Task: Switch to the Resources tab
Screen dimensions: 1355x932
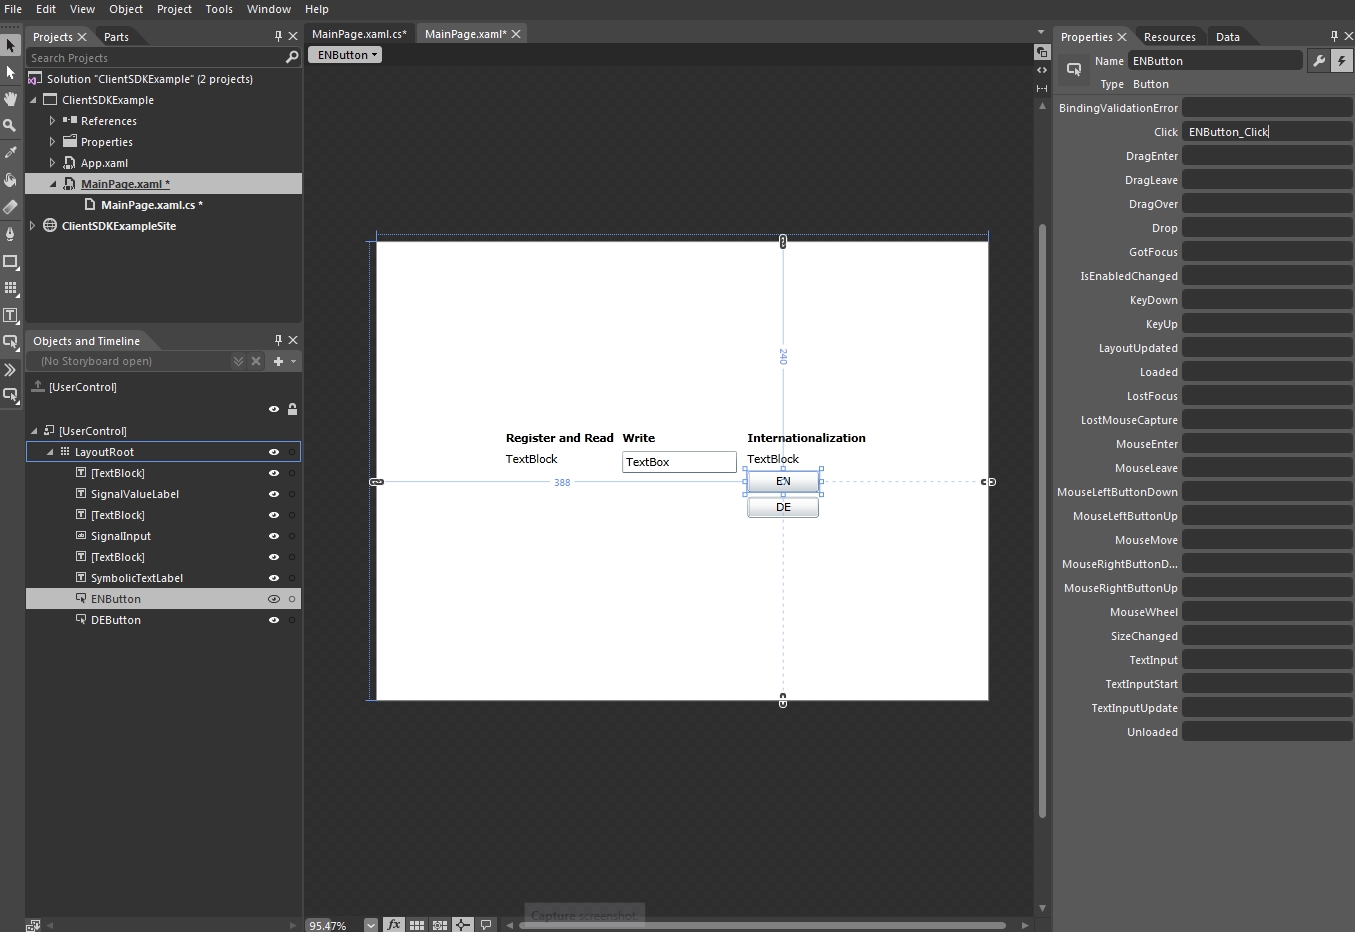Action: click(1169, 37)
